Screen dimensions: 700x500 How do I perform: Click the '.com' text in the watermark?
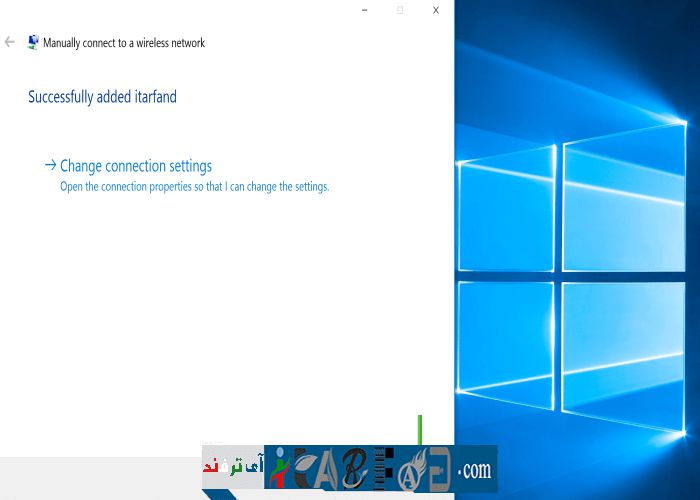pyautogui.click(x=474, y=468)
